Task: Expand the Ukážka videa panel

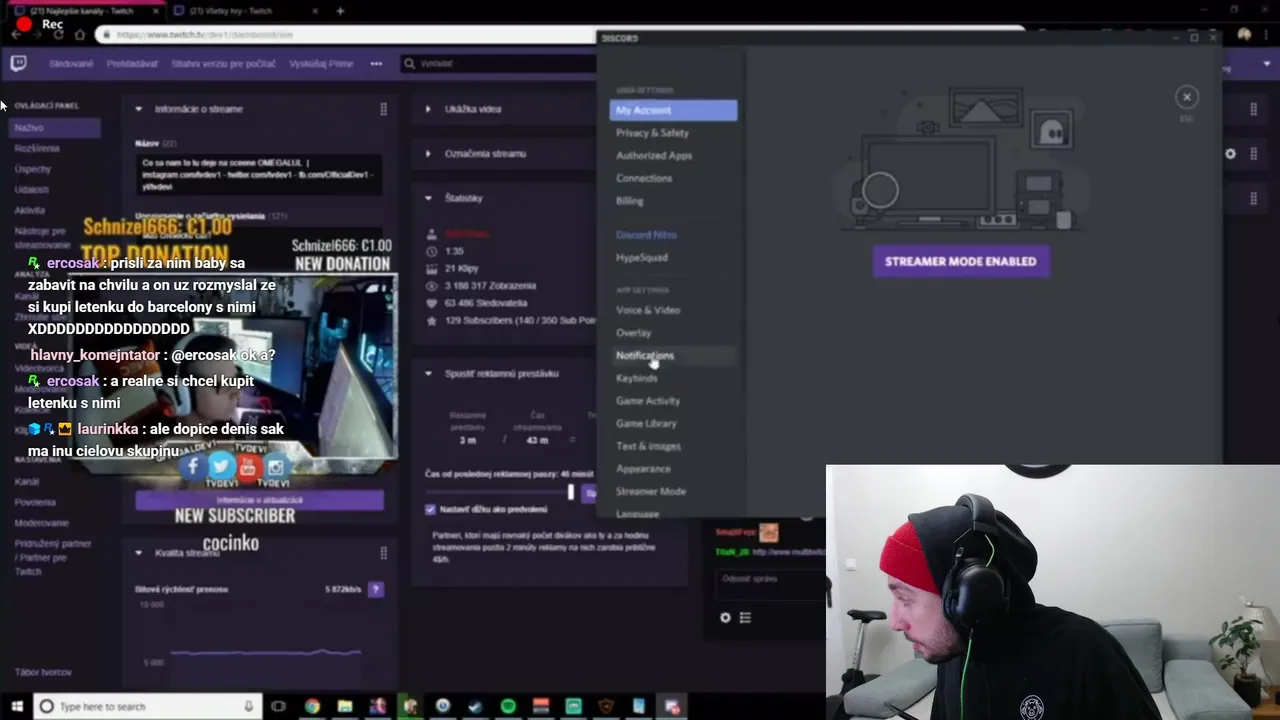Action: click(428, 109)
